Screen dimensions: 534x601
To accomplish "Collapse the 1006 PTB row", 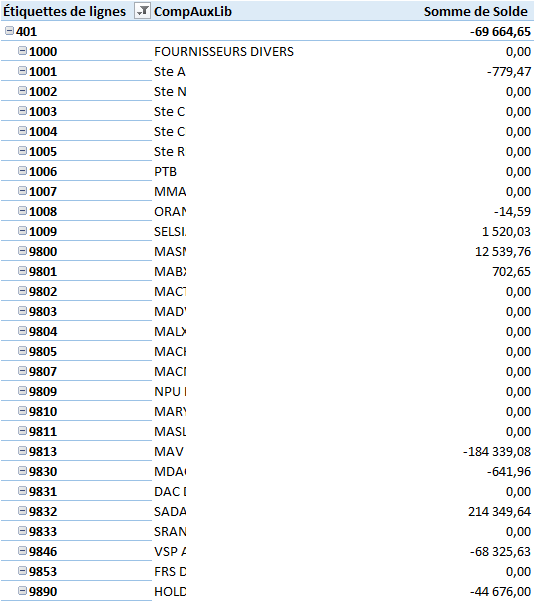I will [x=23, y=171].
